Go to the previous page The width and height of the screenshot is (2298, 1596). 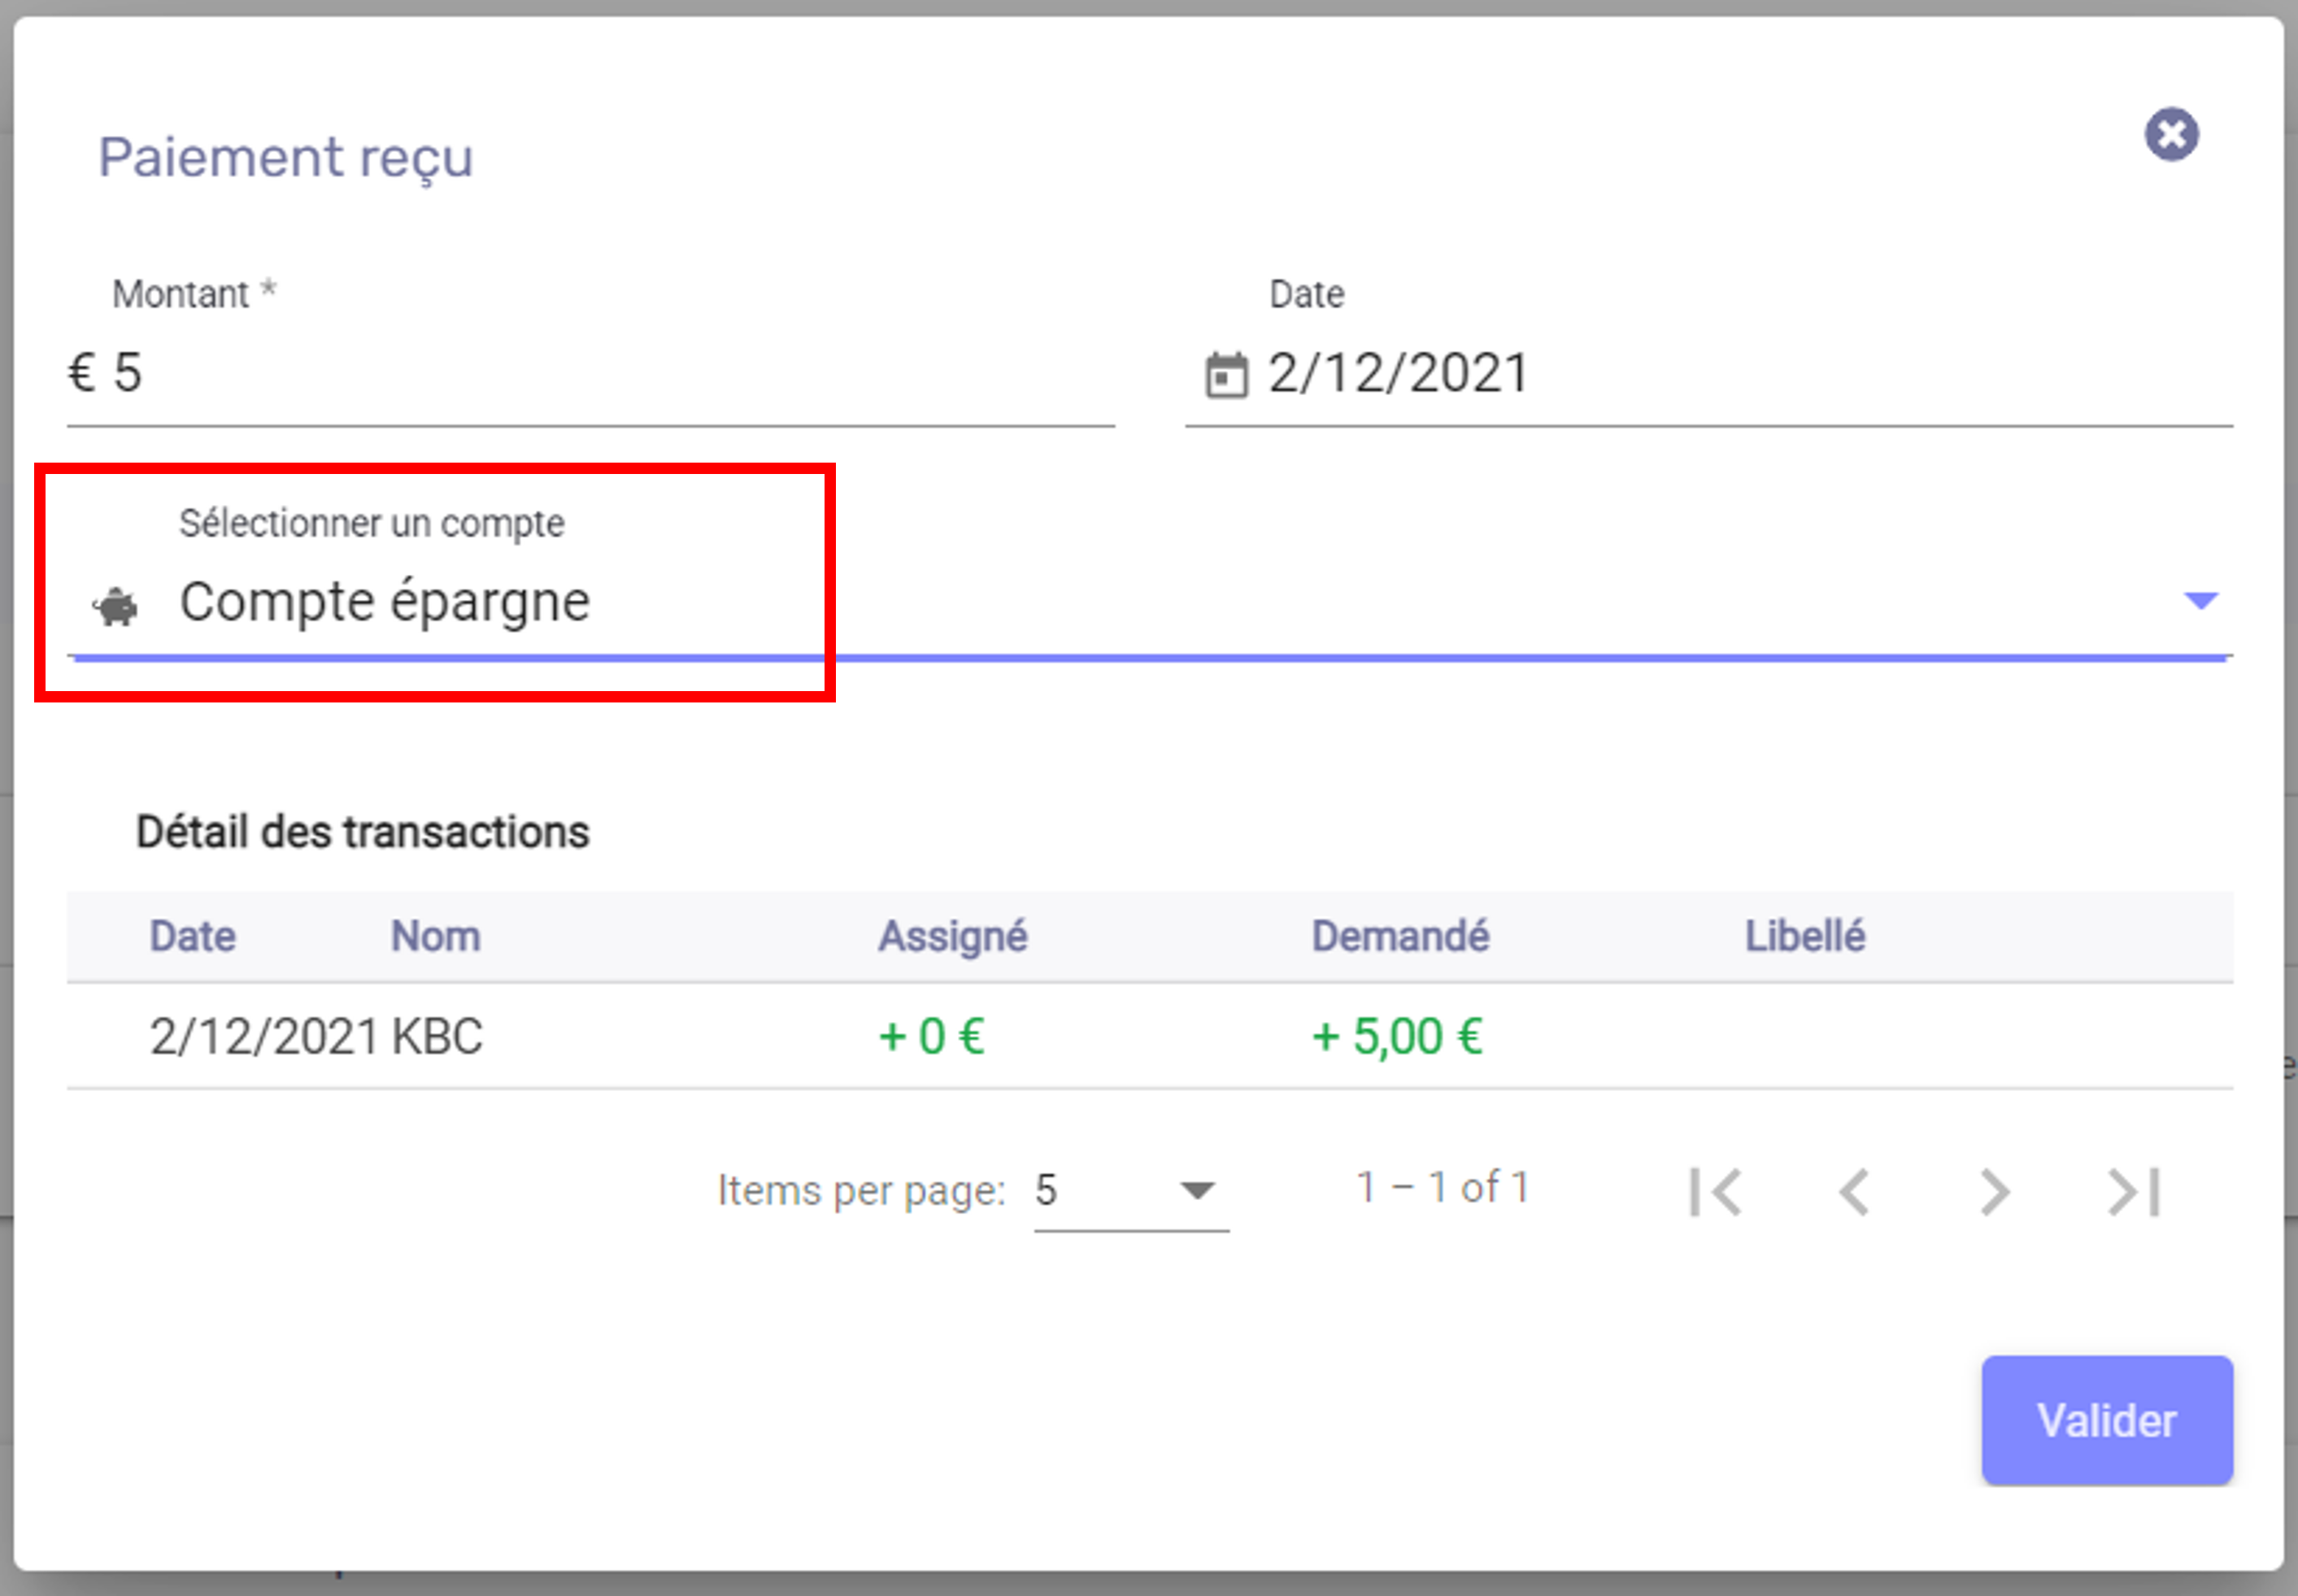1855,1191
